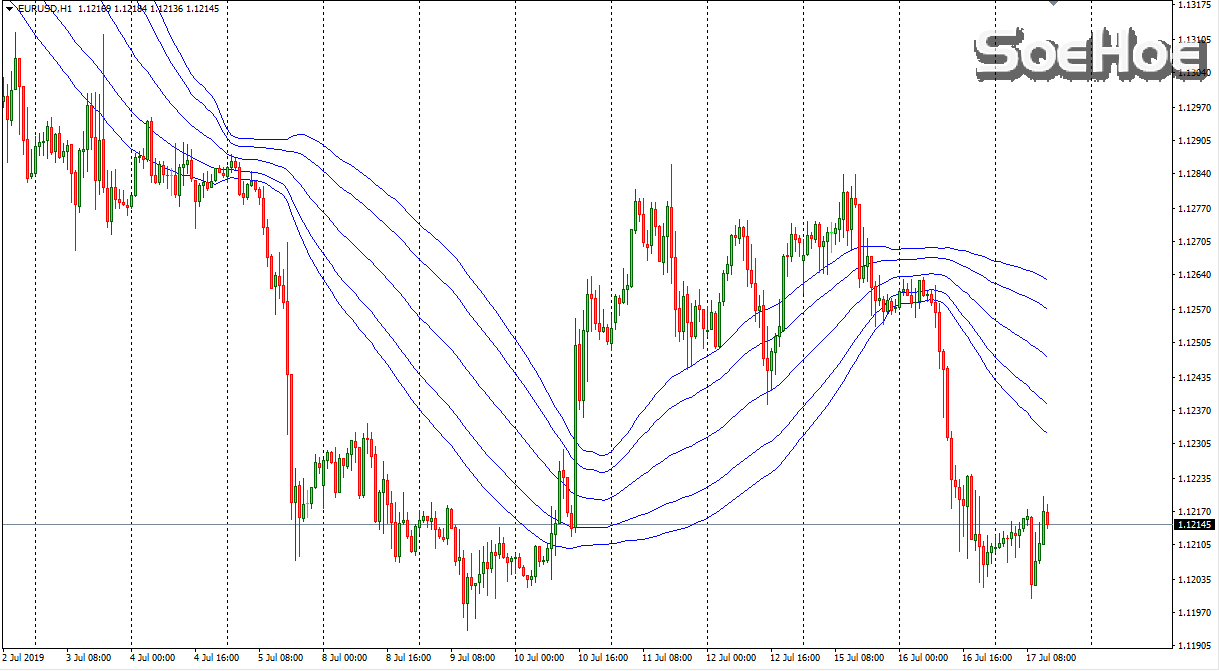This screenshot has width=1219, height=671.
Task: Click the 1.12035 price scale label
Action: pyautogui.click(x=1194, y=579)
